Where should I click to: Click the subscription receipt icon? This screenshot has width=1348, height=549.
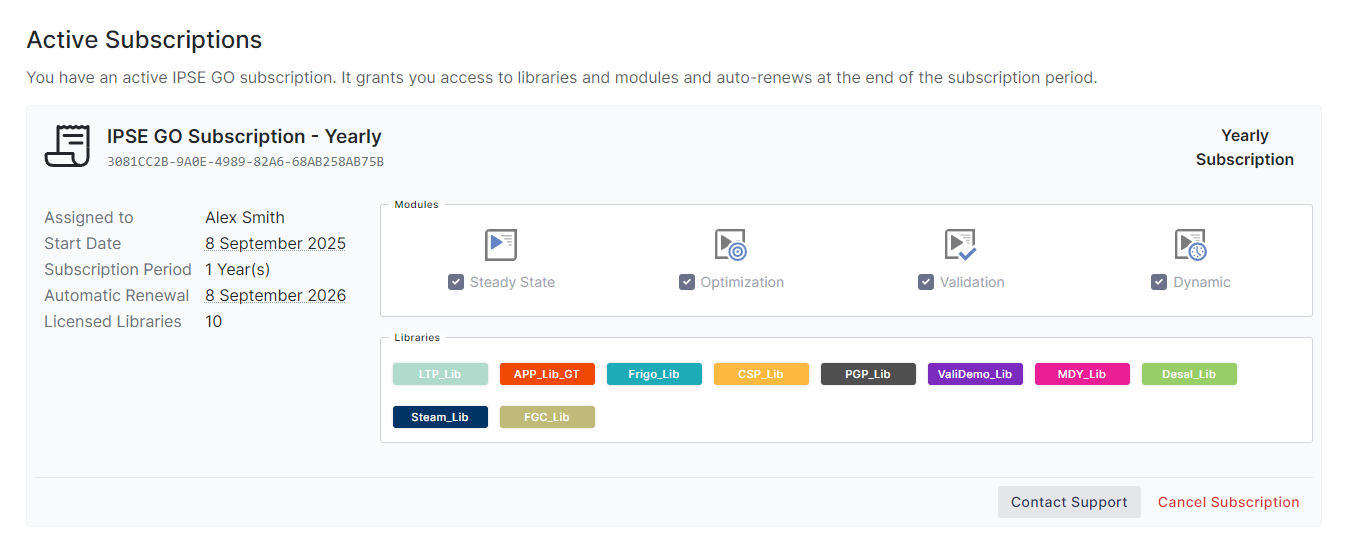point(67,146)
